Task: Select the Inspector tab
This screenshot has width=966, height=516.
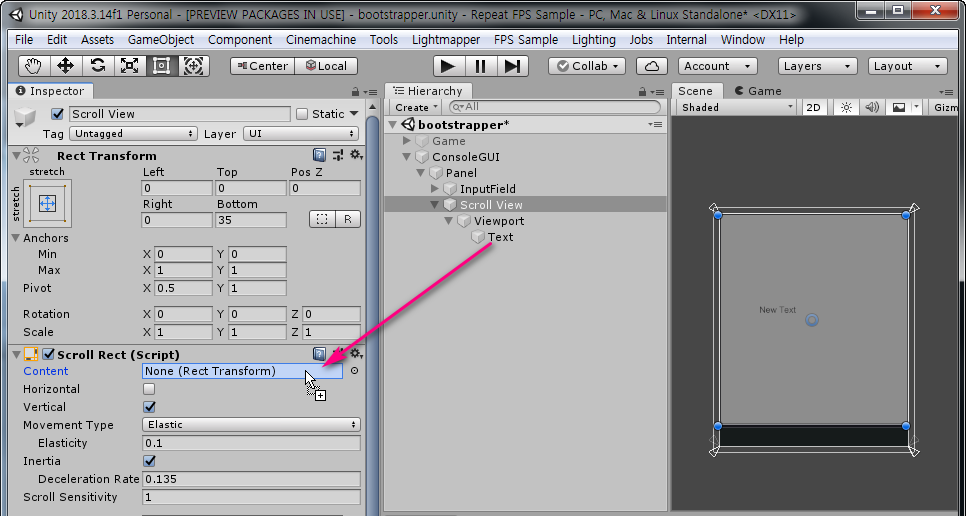Action: pyautogui.click(x=50, y=91)
